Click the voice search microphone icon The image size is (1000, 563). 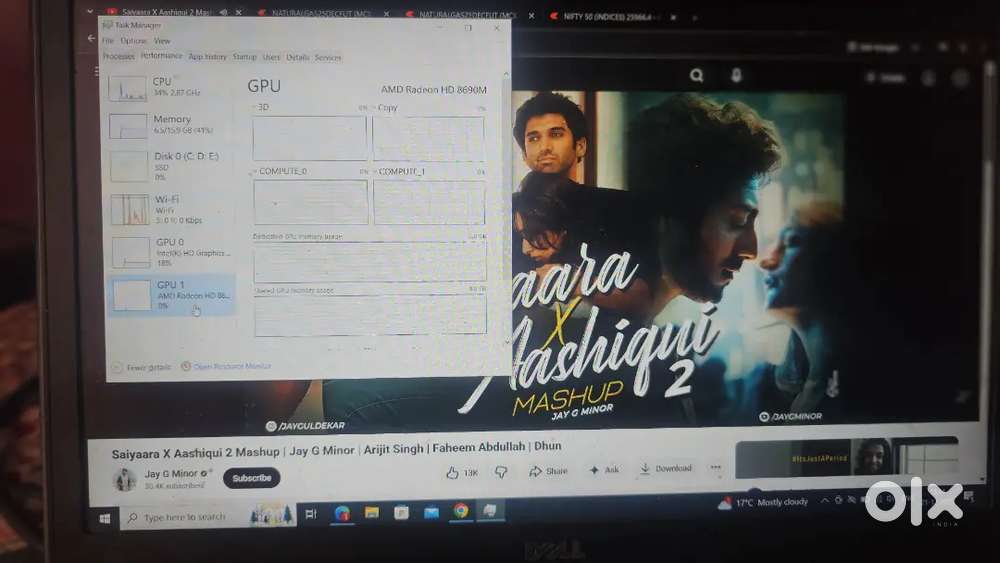click(736, 75)
